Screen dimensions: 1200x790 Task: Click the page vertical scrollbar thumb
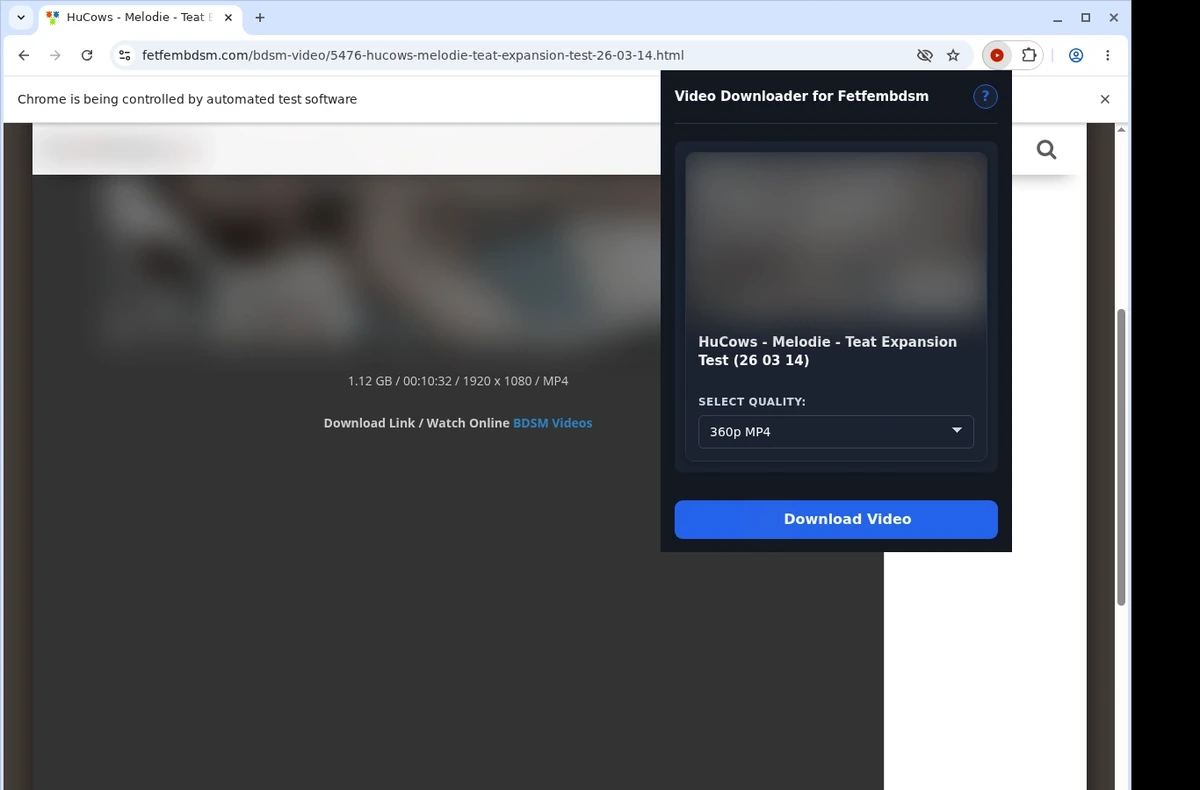(x=1121, y=457)
